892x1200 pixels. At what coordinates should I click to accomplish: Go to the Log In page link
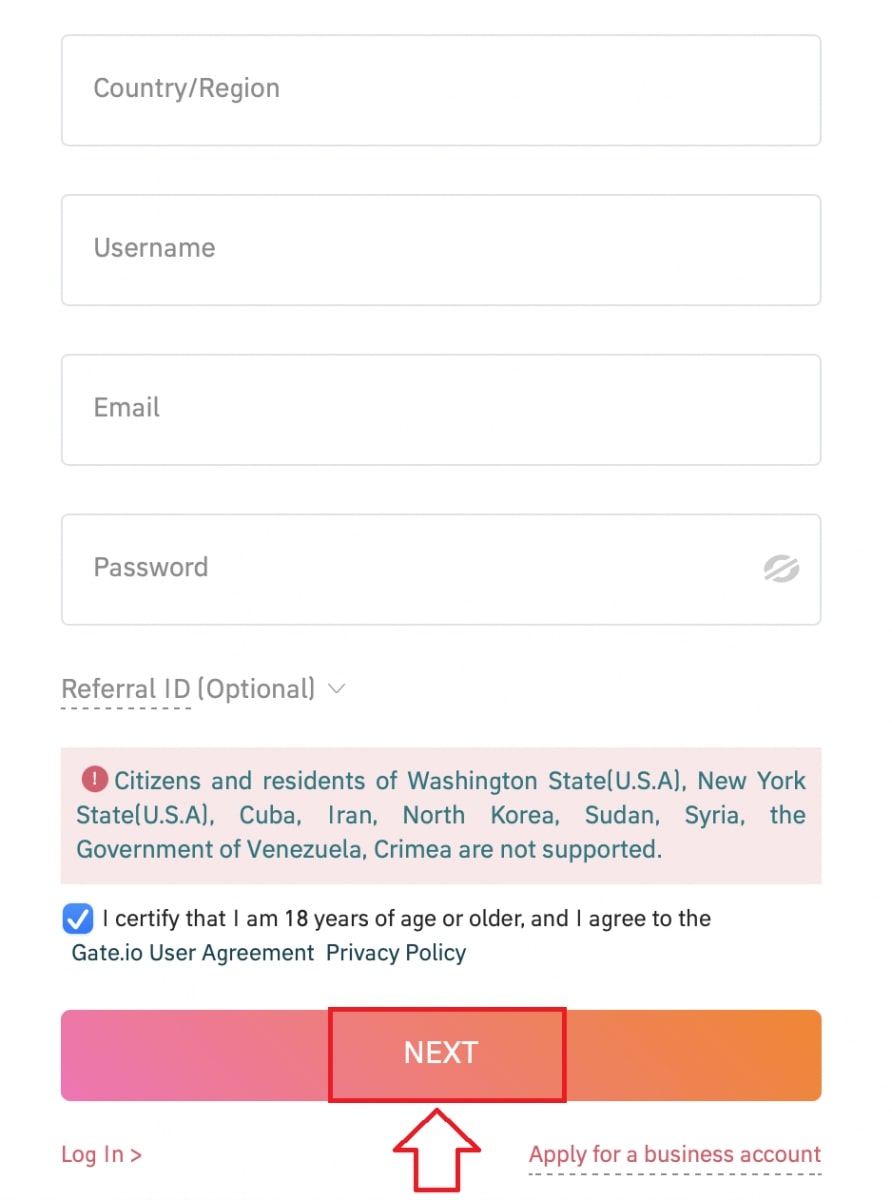point(101,1155)
